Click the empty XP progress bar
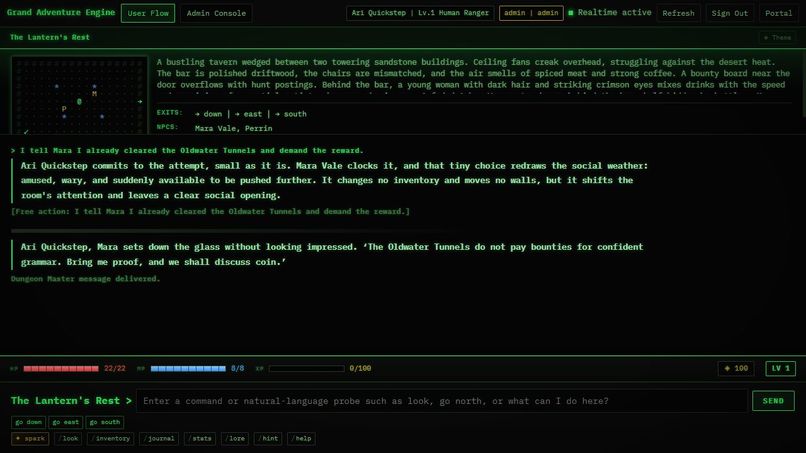The height and width of the screenshot is (453, 806). coord(306,369)
